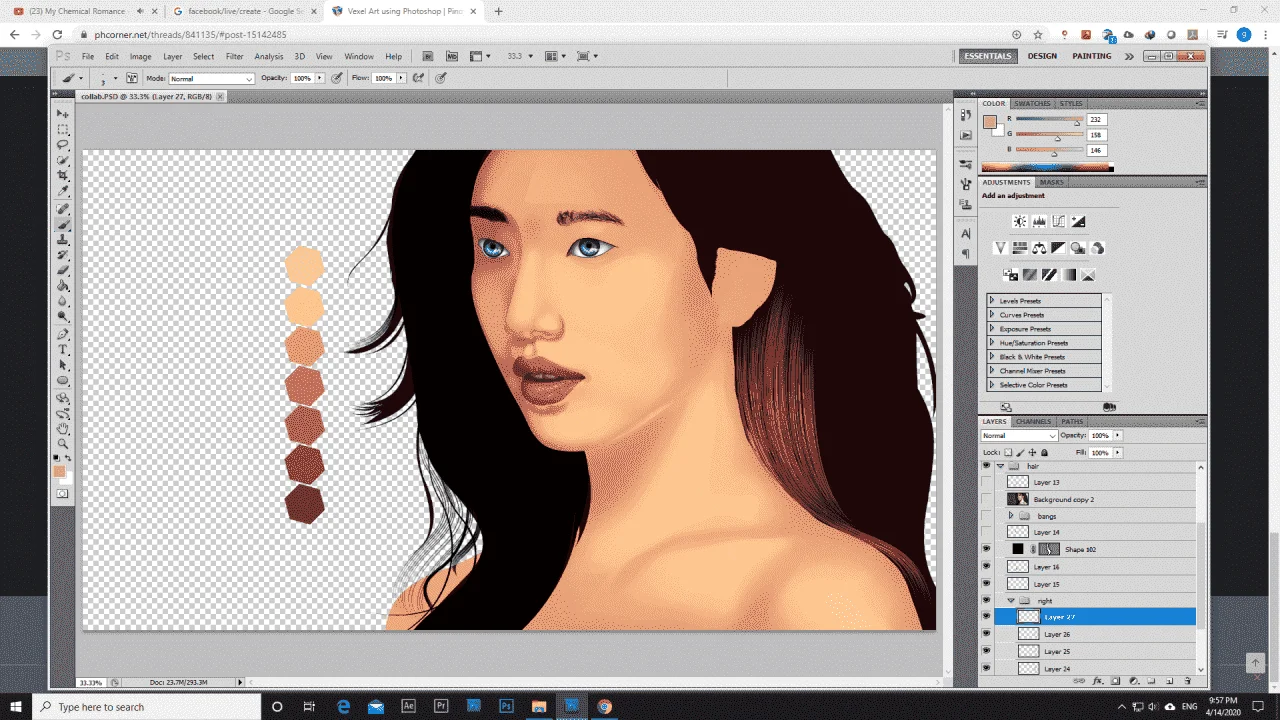Hide Layer 16
Image resolution: width=1280 pixels, height=720 pixels.
tap(987, 567)
